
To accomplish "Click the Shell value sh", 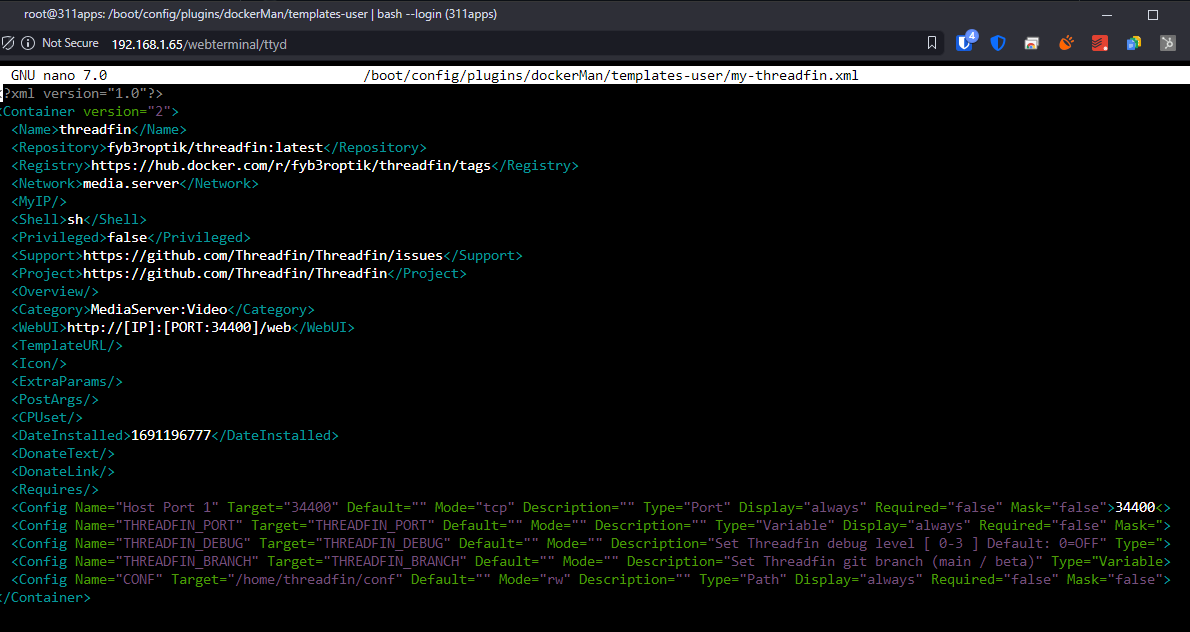I will coord(75,219).
